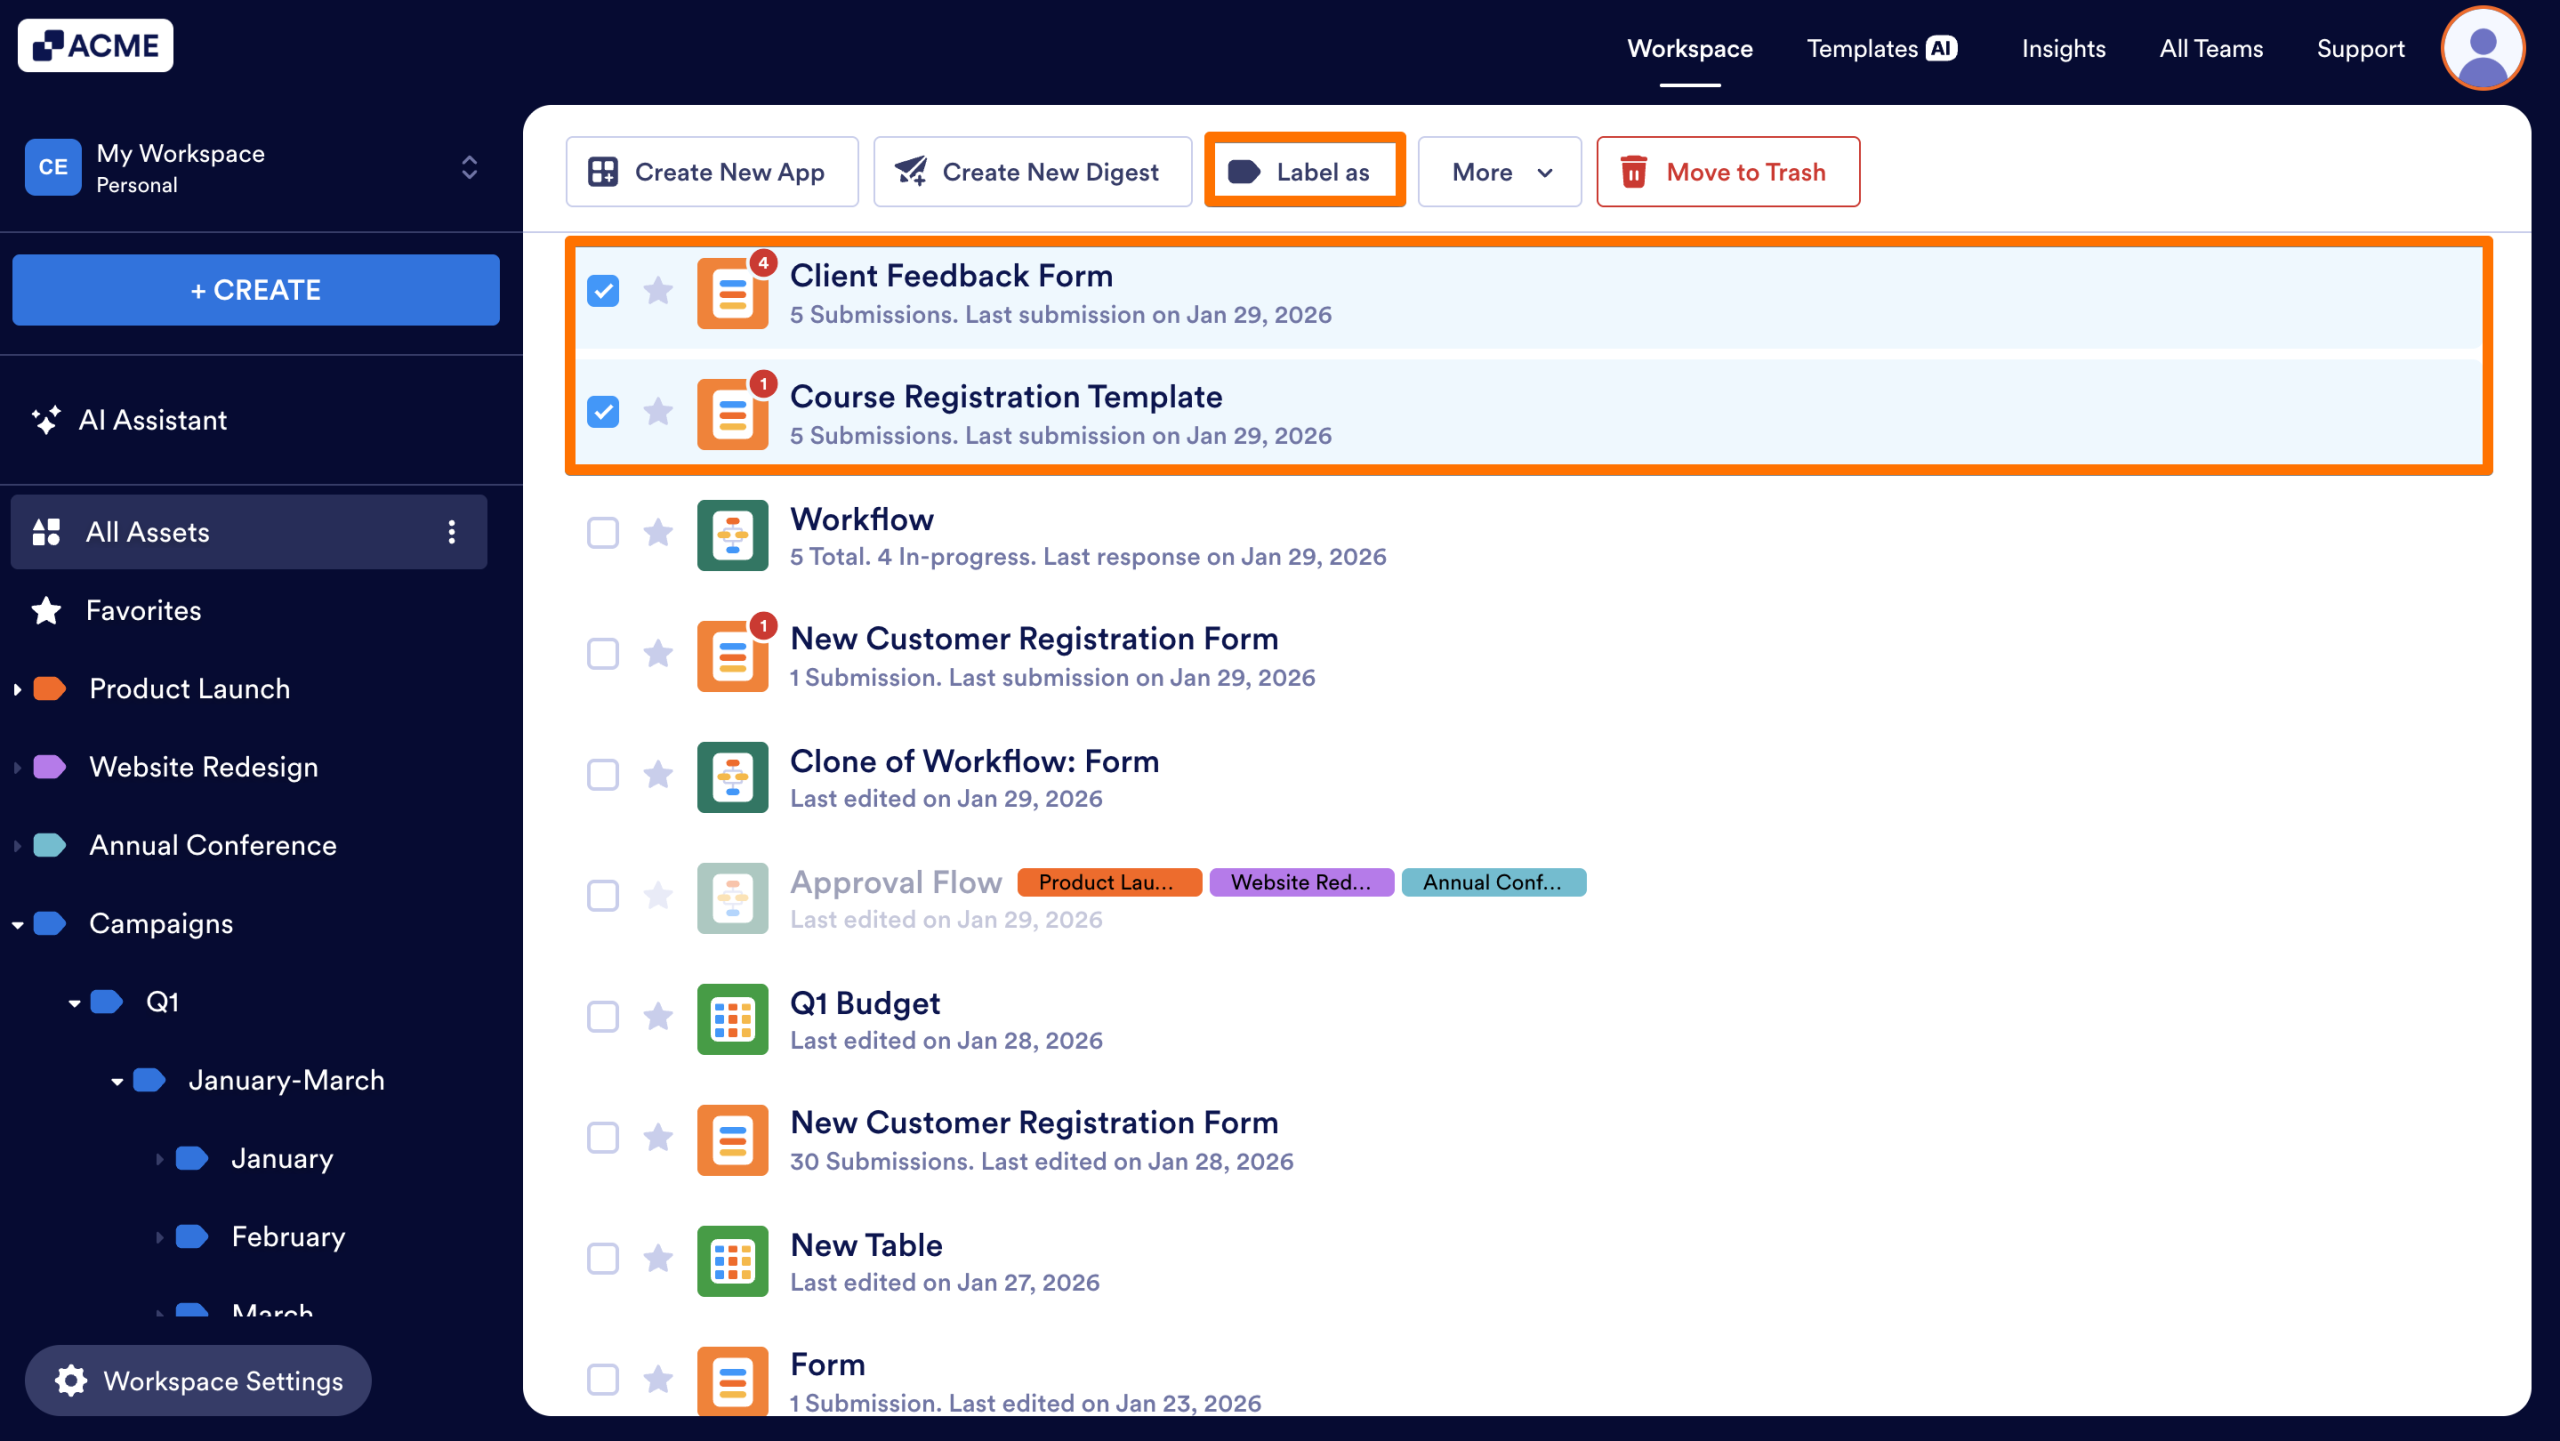
Task: Click the ACME logo
Action: pyautogui.click(x=95, y=46)
